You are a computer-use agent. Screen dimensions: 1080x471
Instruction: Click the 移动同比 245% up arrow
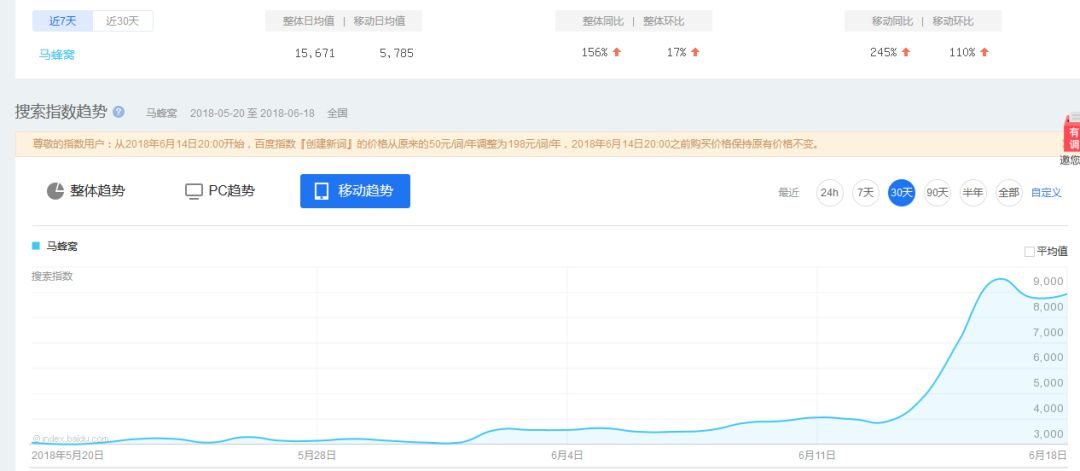point(906,52)
